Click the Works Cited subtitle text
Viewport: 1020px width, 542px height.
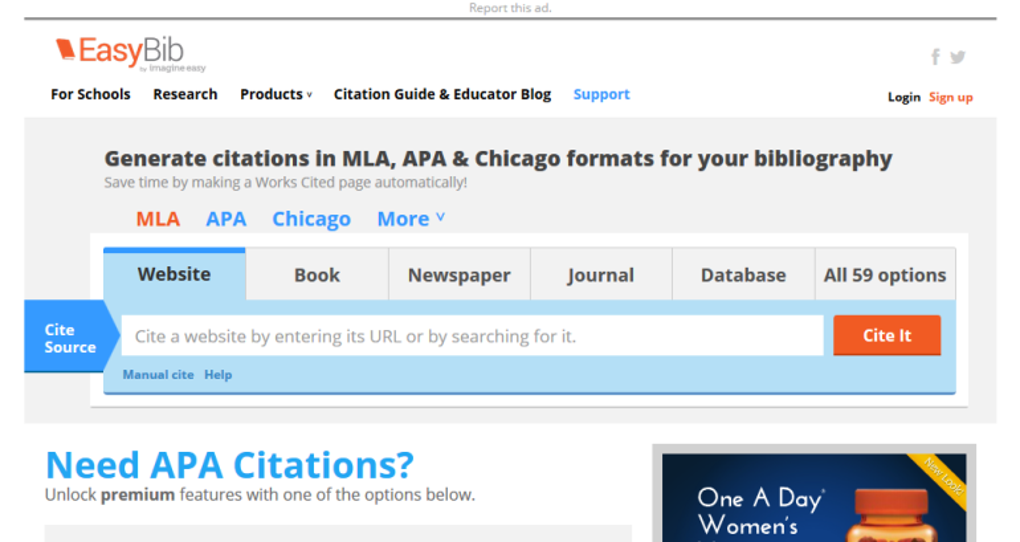[286, 182]
